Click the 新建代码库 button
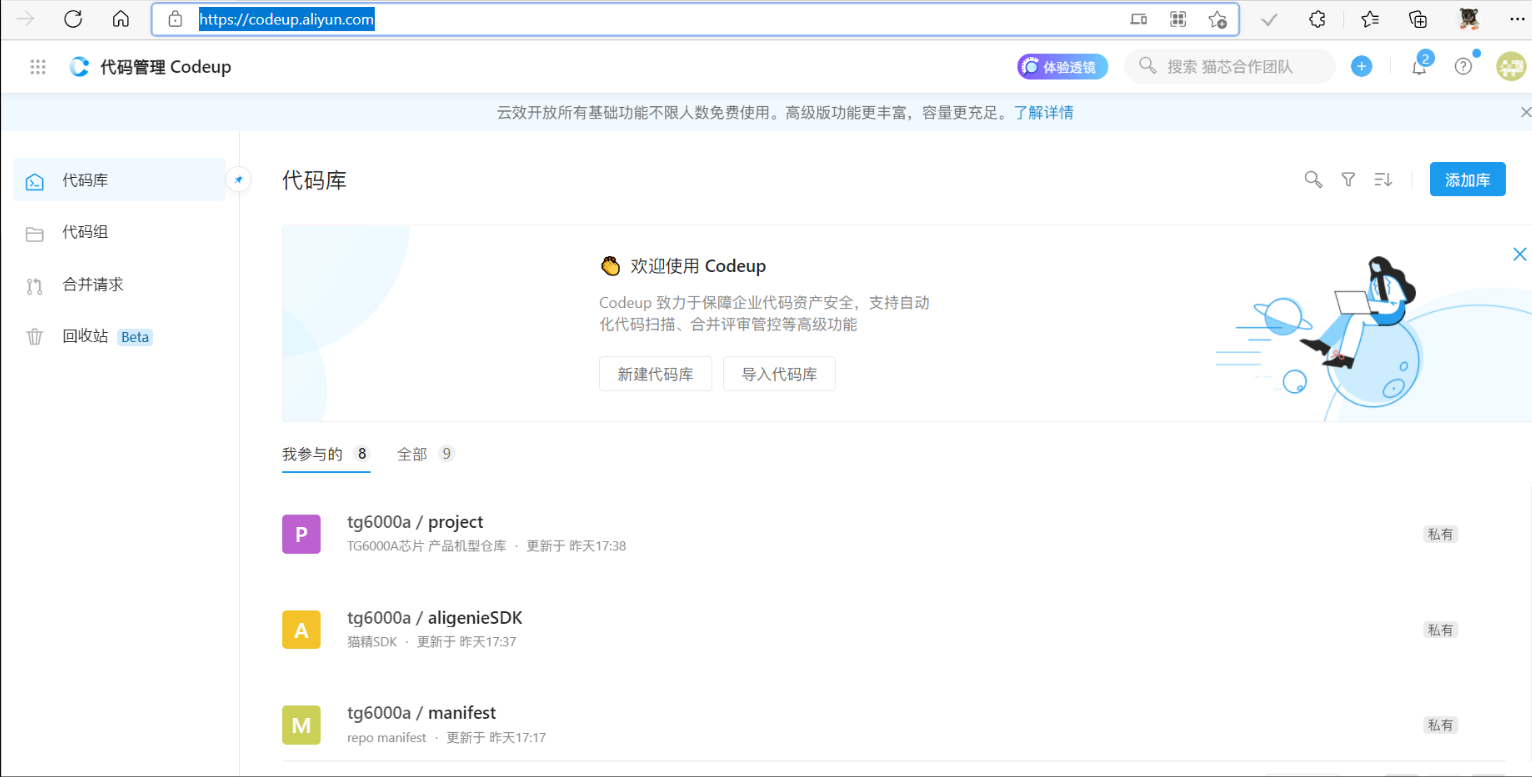This screenshot has width=1532, height=777. click(x=655, y=374)
